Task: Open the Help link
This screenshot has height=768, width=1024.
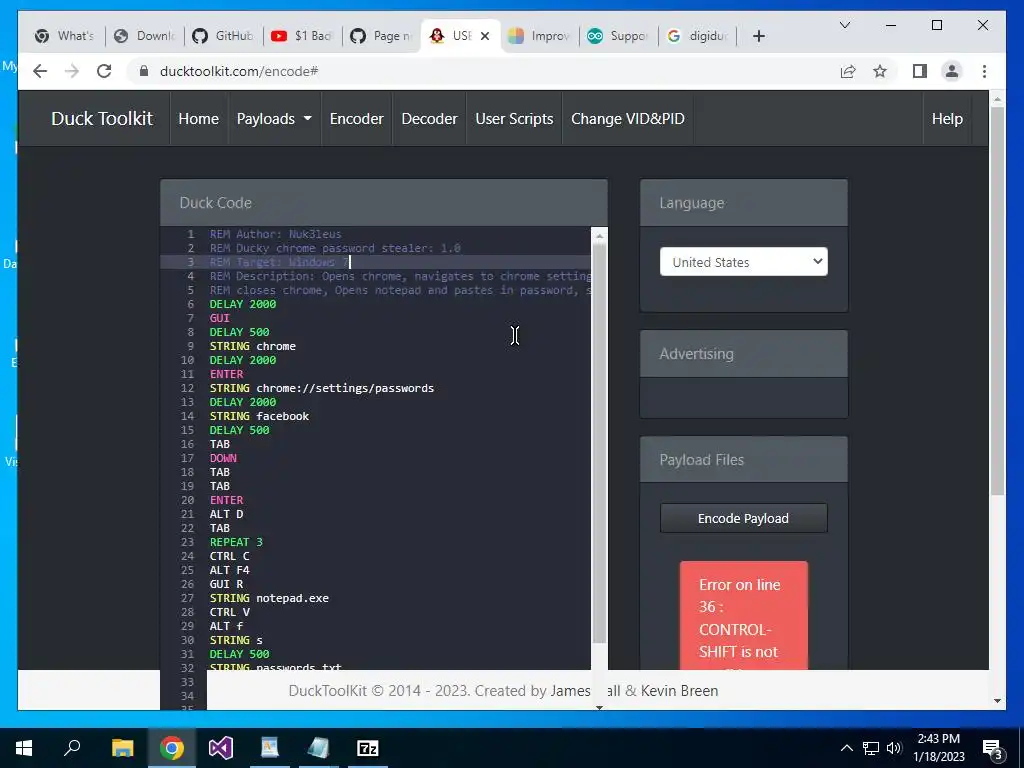Action: click(x=947, y=119)
